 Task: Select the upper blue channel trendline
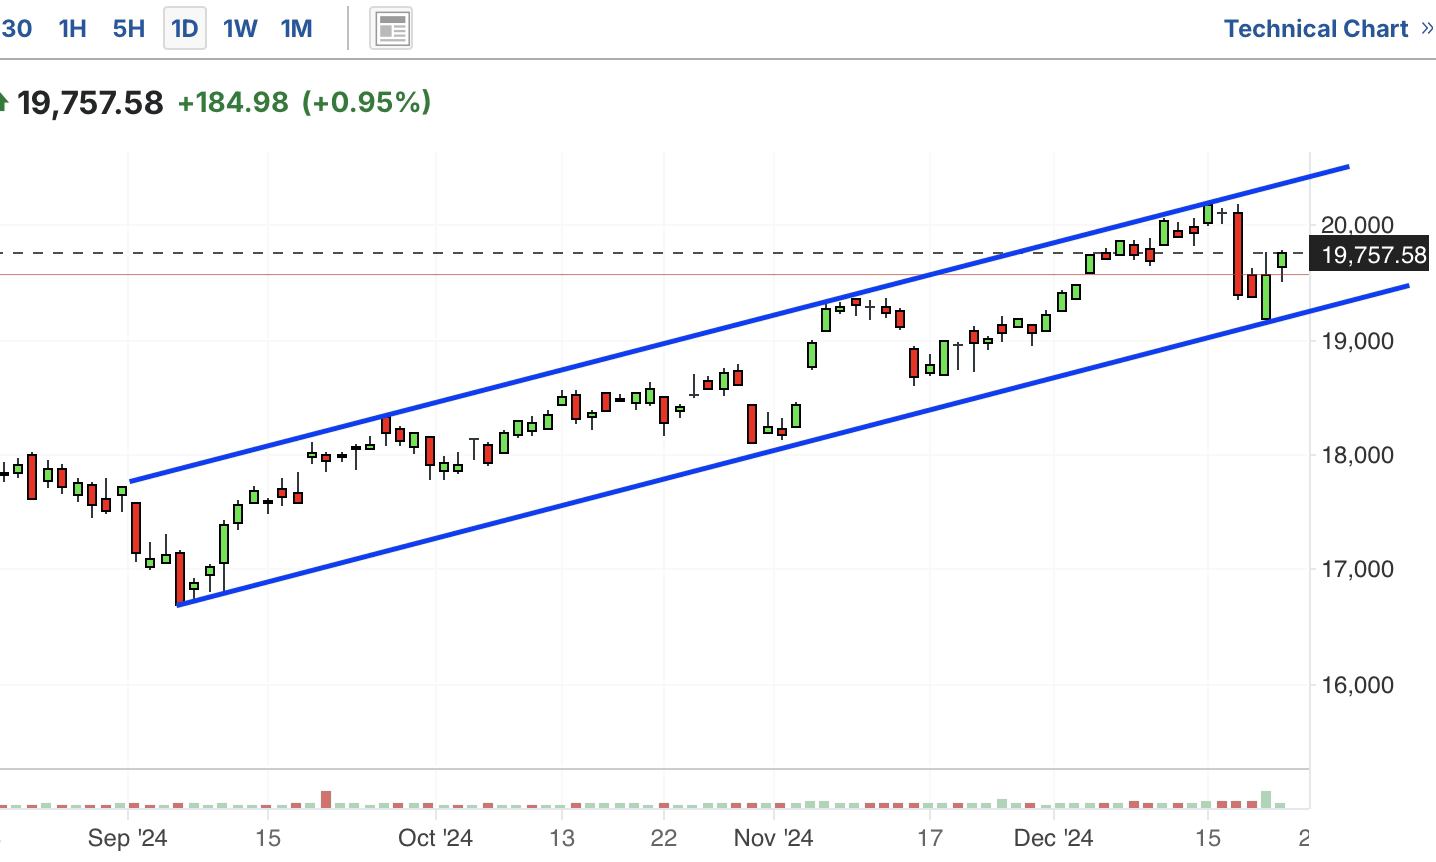click(740, 324)
